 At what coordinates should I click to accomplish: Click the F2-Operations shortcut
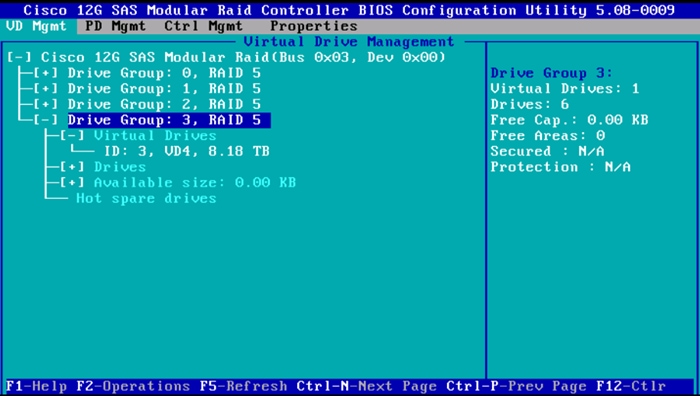[x=133, y=386]
